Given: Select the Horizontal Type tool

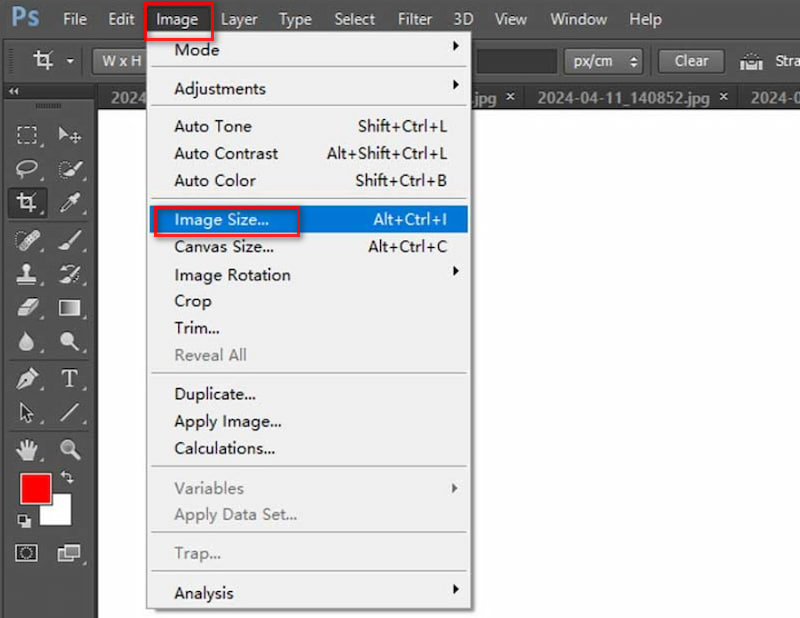Looking at the screenshot, I should coord(69,379).
